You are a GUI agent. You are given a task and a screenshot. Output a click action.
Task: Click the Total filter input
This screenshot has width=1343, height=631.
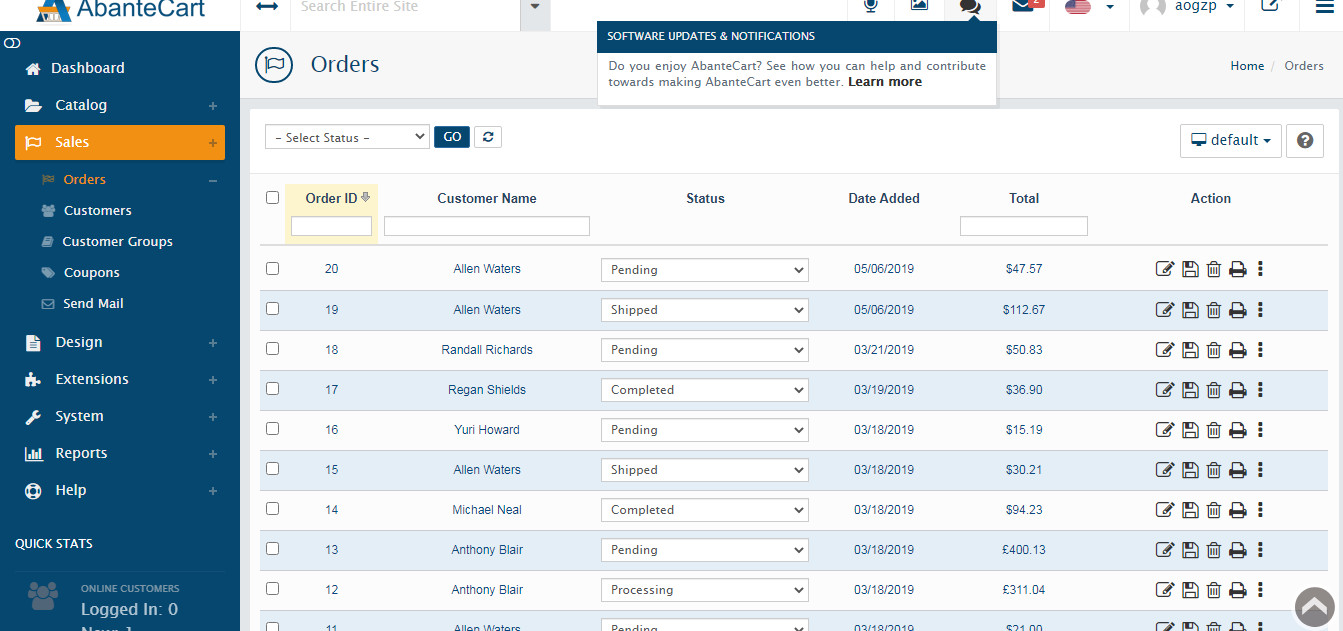pyautogui.click(x=1024, y=227)
